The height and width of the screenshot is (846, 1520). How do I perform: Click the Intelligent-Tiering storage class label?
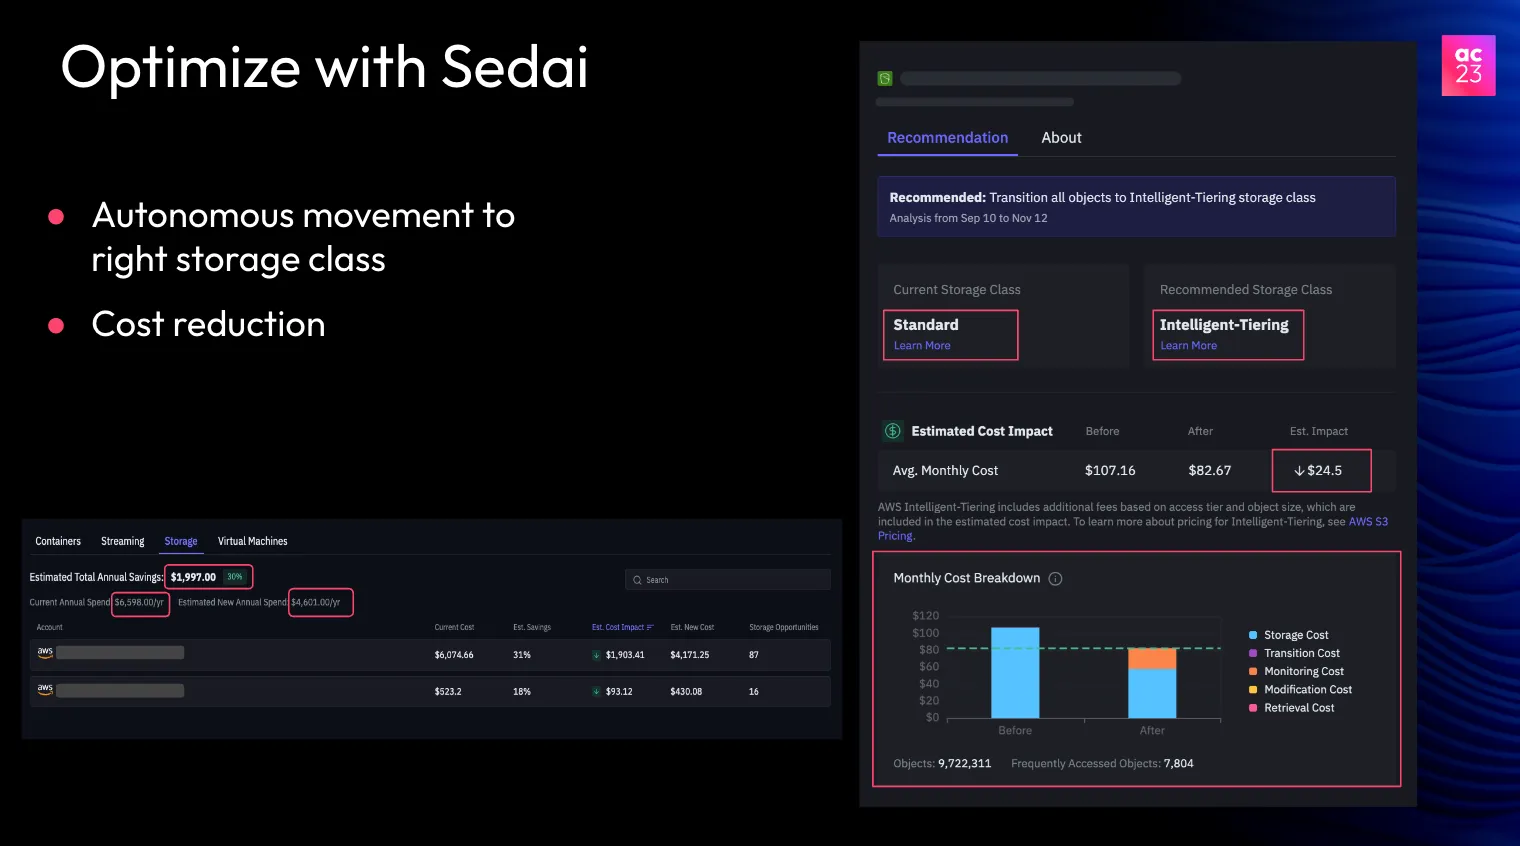click(1224, 325)
